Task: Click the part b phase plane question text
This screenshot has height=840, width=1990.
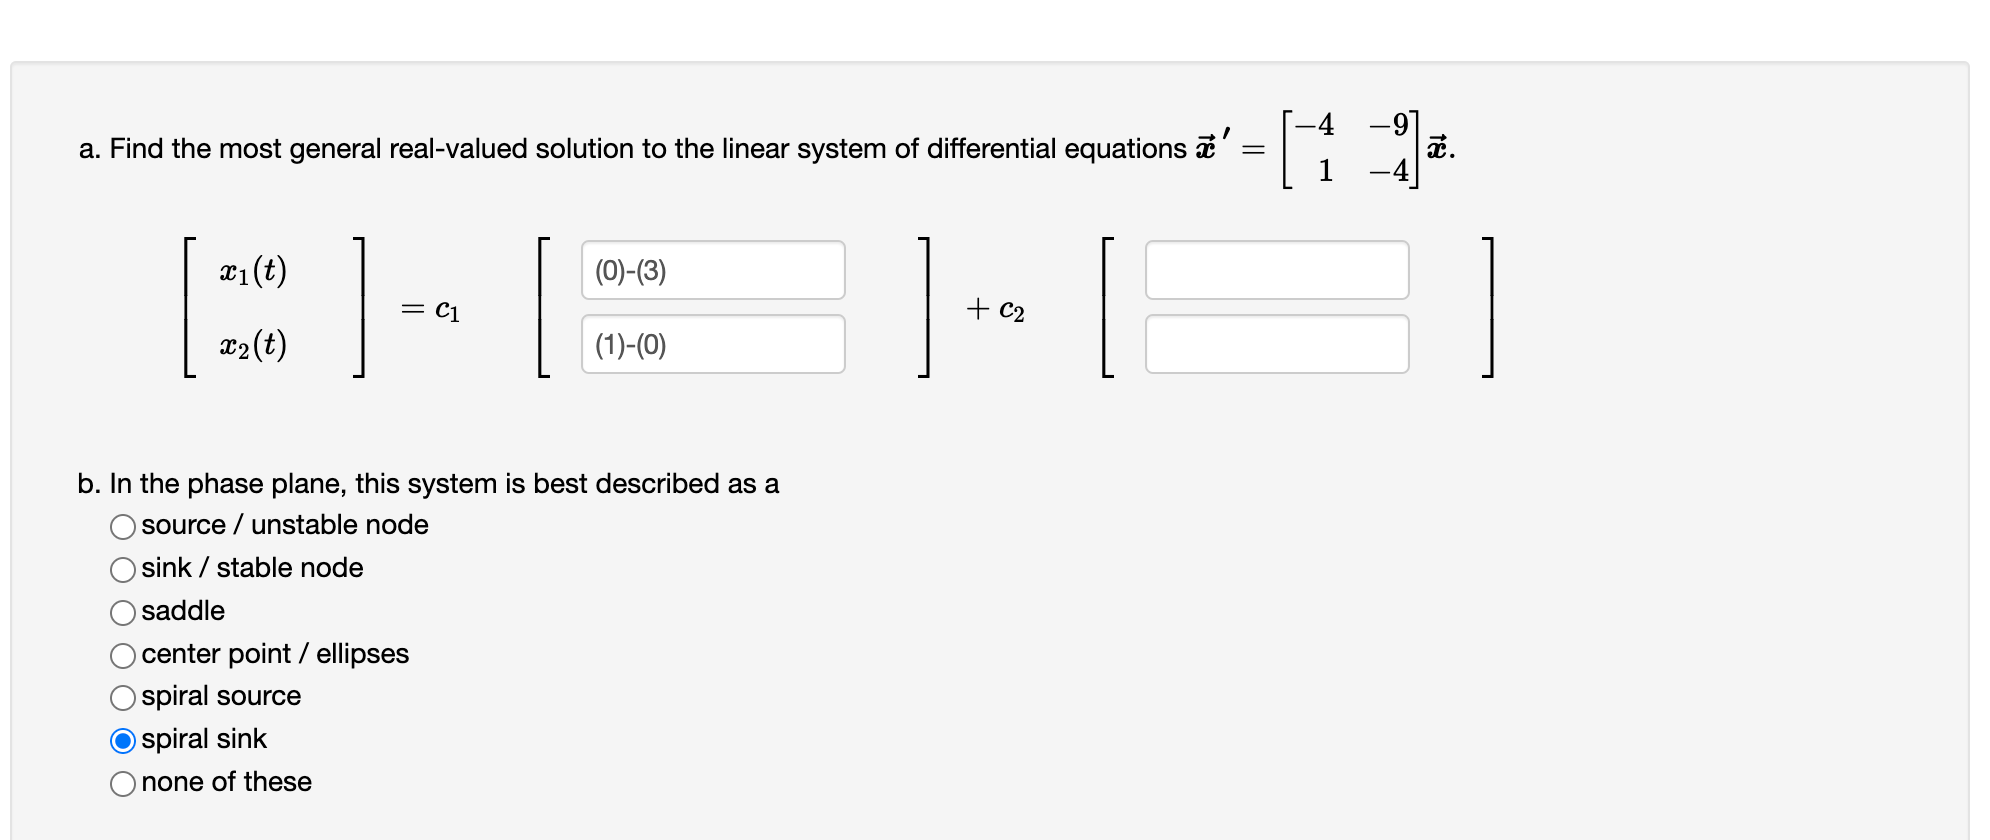Action: (x=428, y=484)
